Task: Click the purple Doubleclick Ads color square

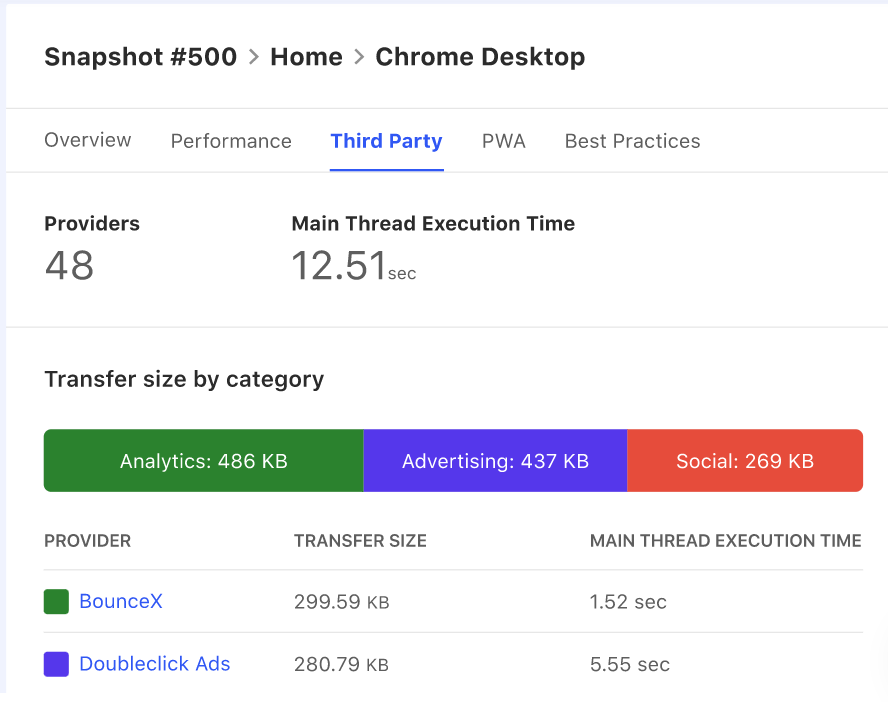Action: pyautogui.click(x=56, y=664)
